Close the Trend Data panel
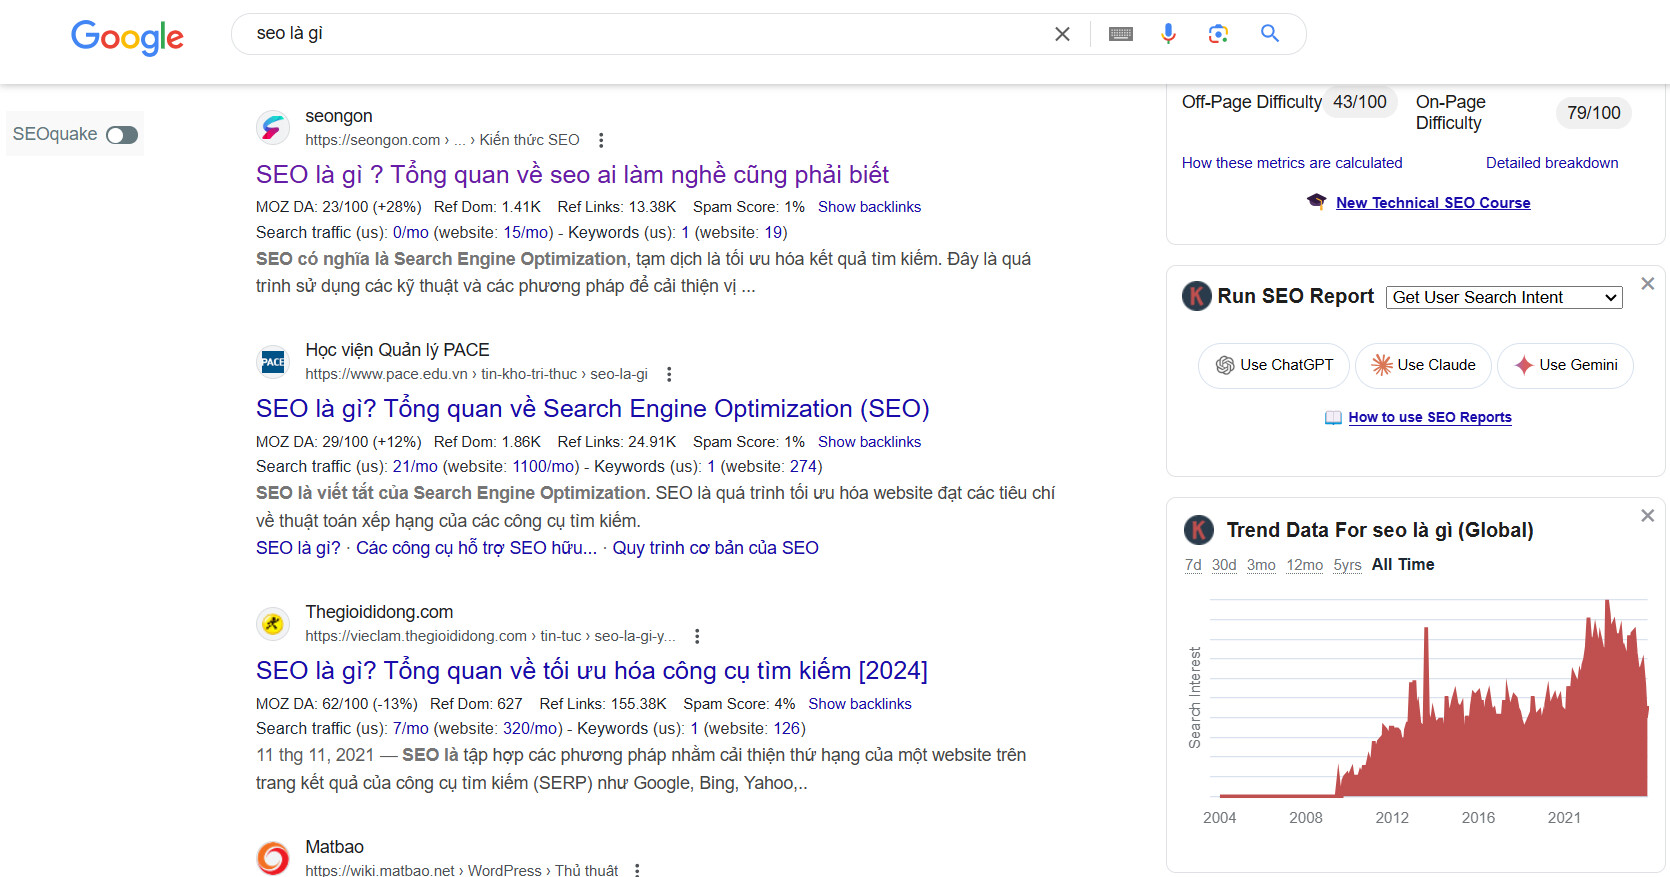Image resolution: width=1670 pixels, height=877 pixels. (x=1648, y=516)
